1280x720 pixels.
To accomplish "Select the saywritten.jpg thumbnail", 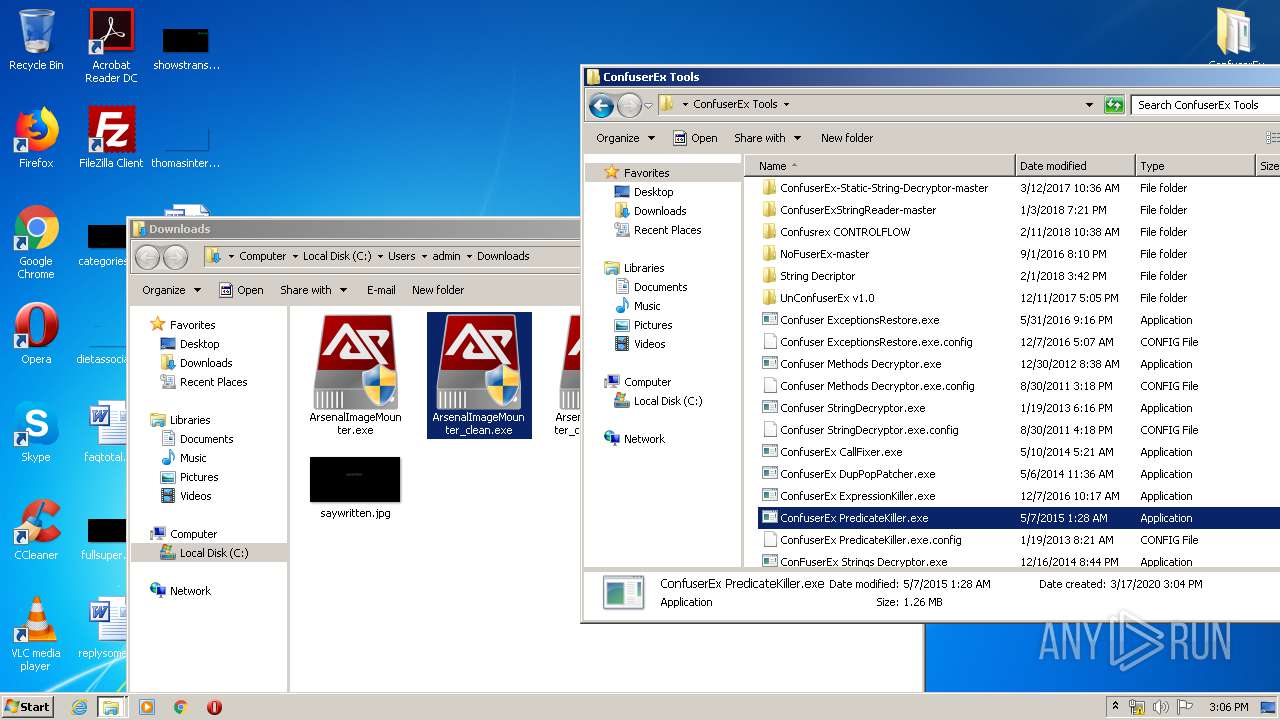I will 355,488.
